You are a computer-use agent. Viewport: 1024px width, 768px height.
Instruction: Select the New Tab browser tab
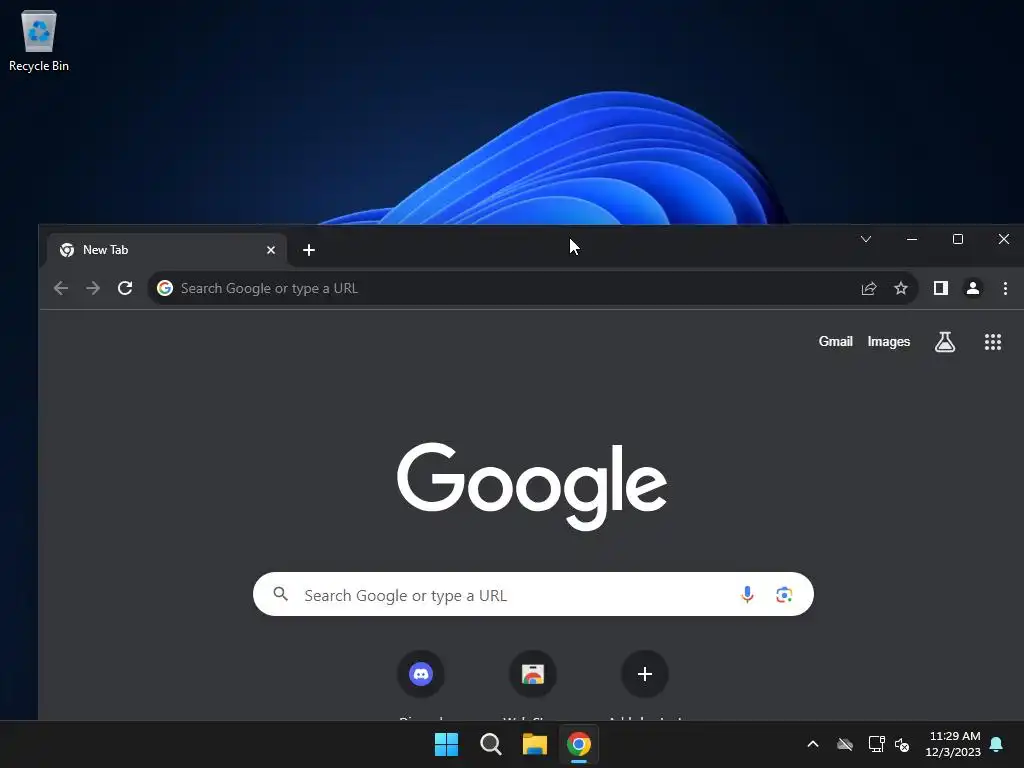coord(167,250)
